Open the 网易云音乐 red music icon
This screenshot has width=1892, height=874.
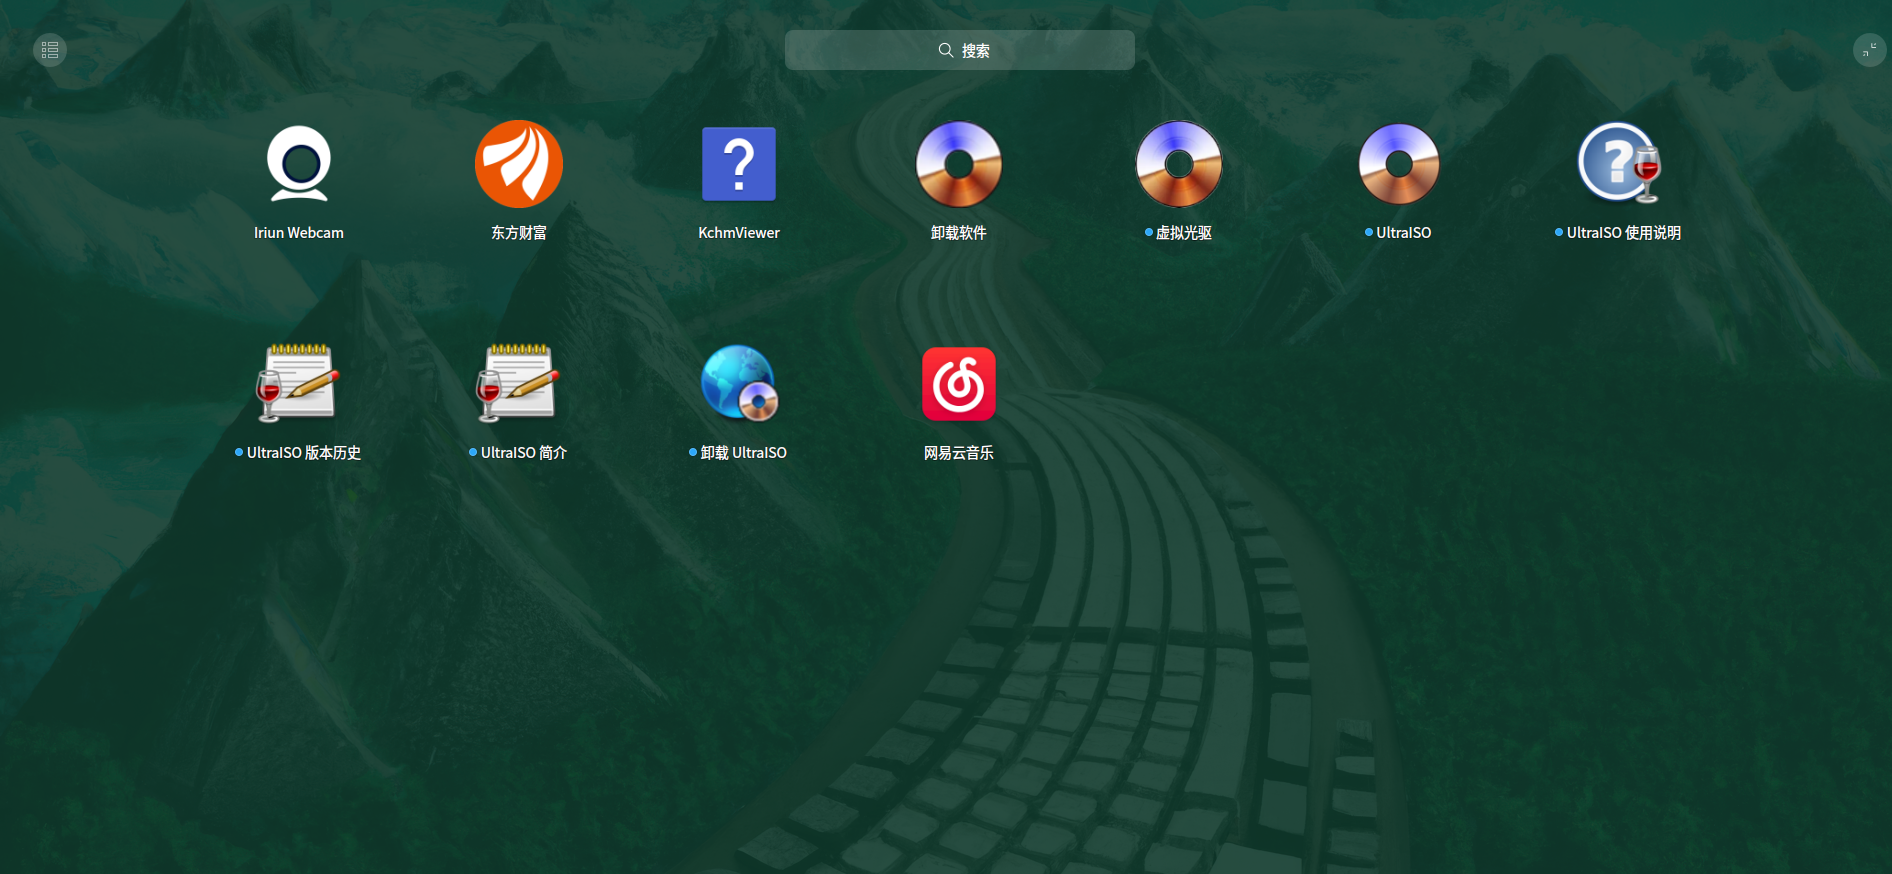(x=959, y=384)
